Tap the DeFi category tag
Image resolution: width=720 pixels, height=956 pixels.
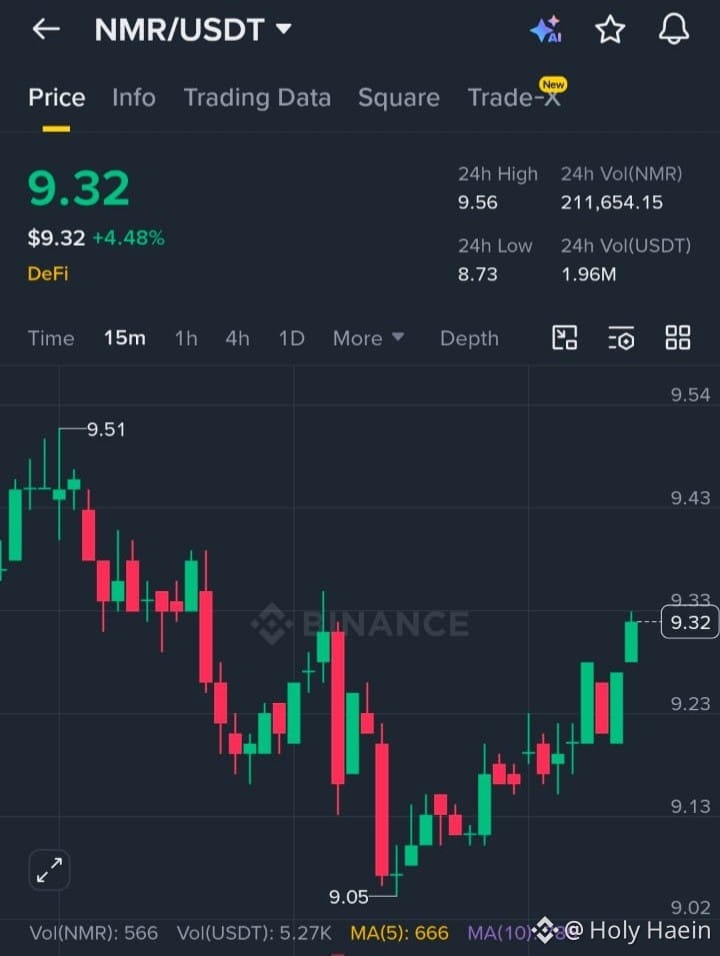pyautogui.click(x=48, y=273)
